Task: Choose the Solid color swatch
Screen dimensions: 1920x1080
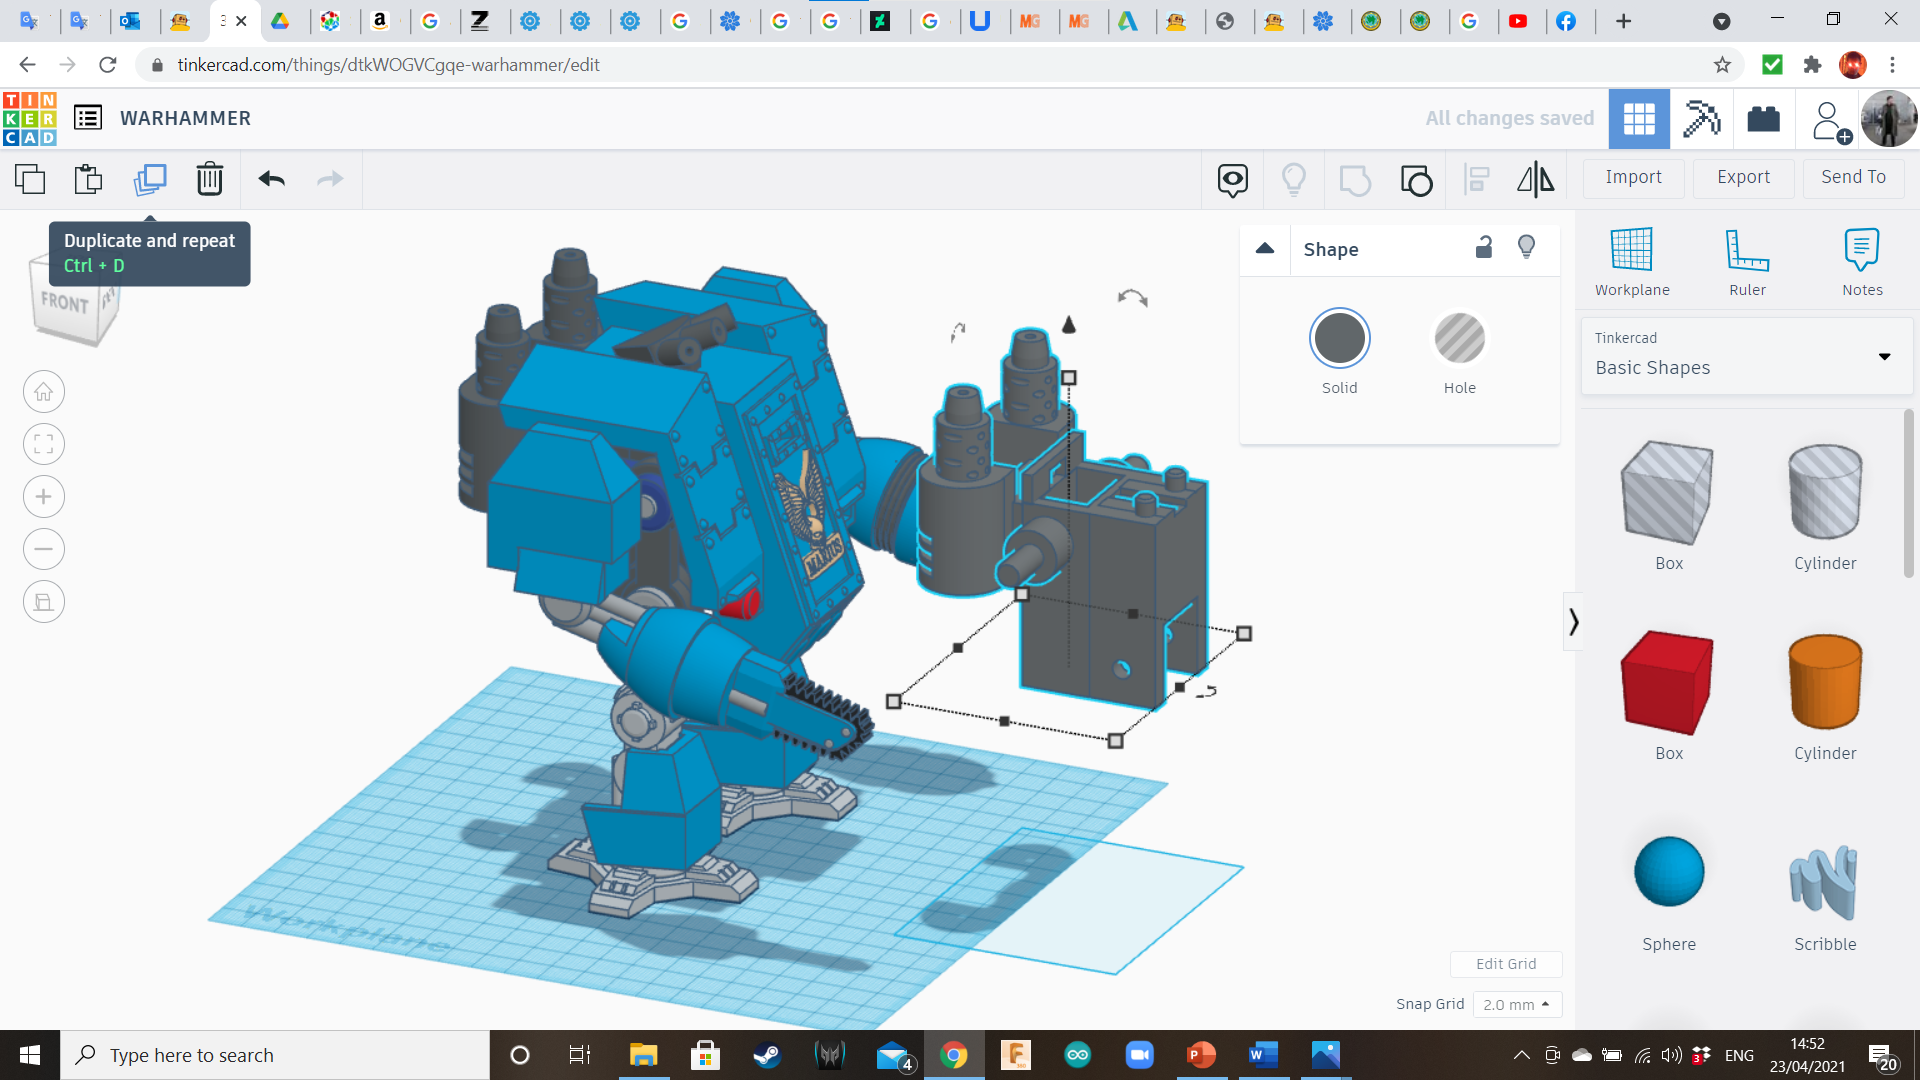Action: [x=1339, y=339]
